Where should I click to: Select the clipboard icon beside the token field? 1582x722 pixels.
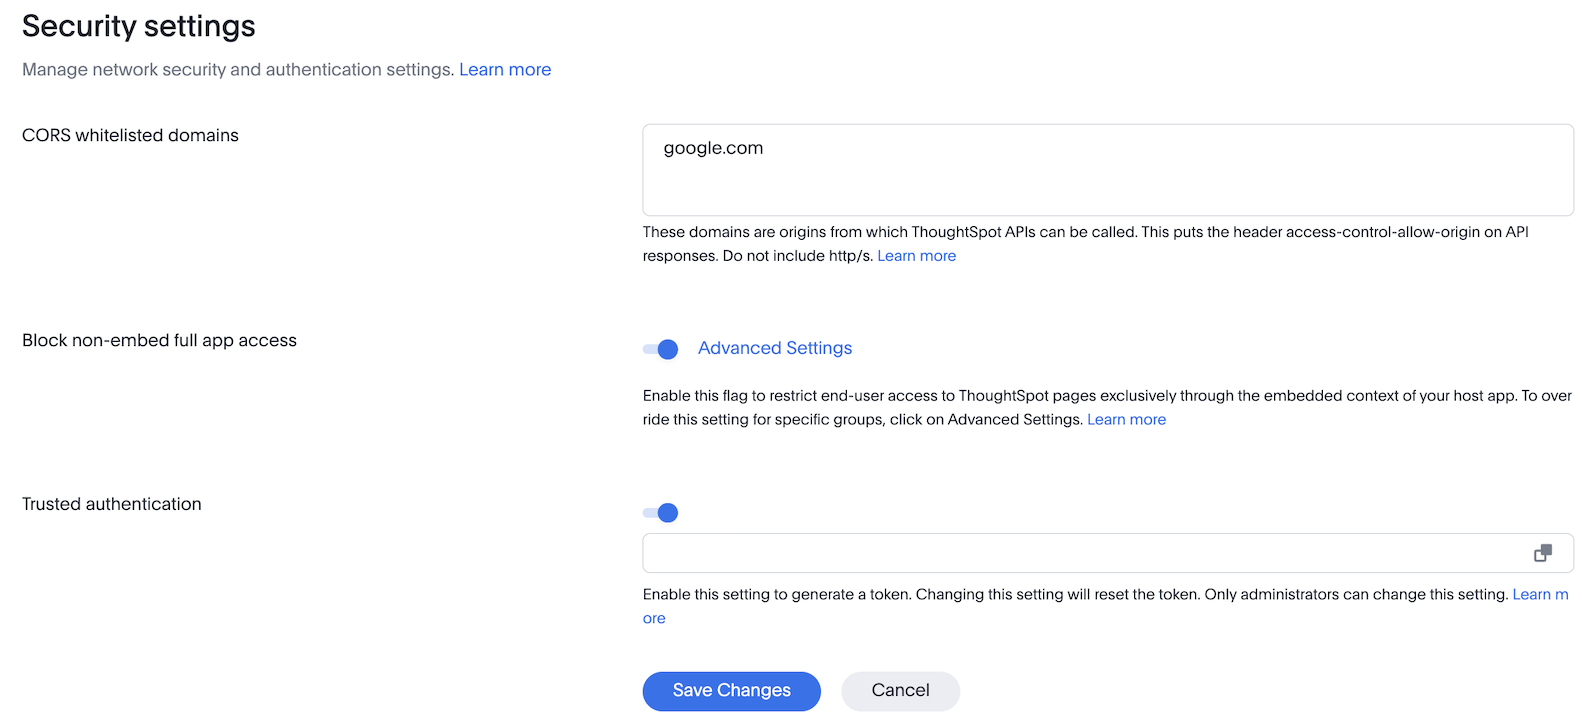click(1543, 552)
